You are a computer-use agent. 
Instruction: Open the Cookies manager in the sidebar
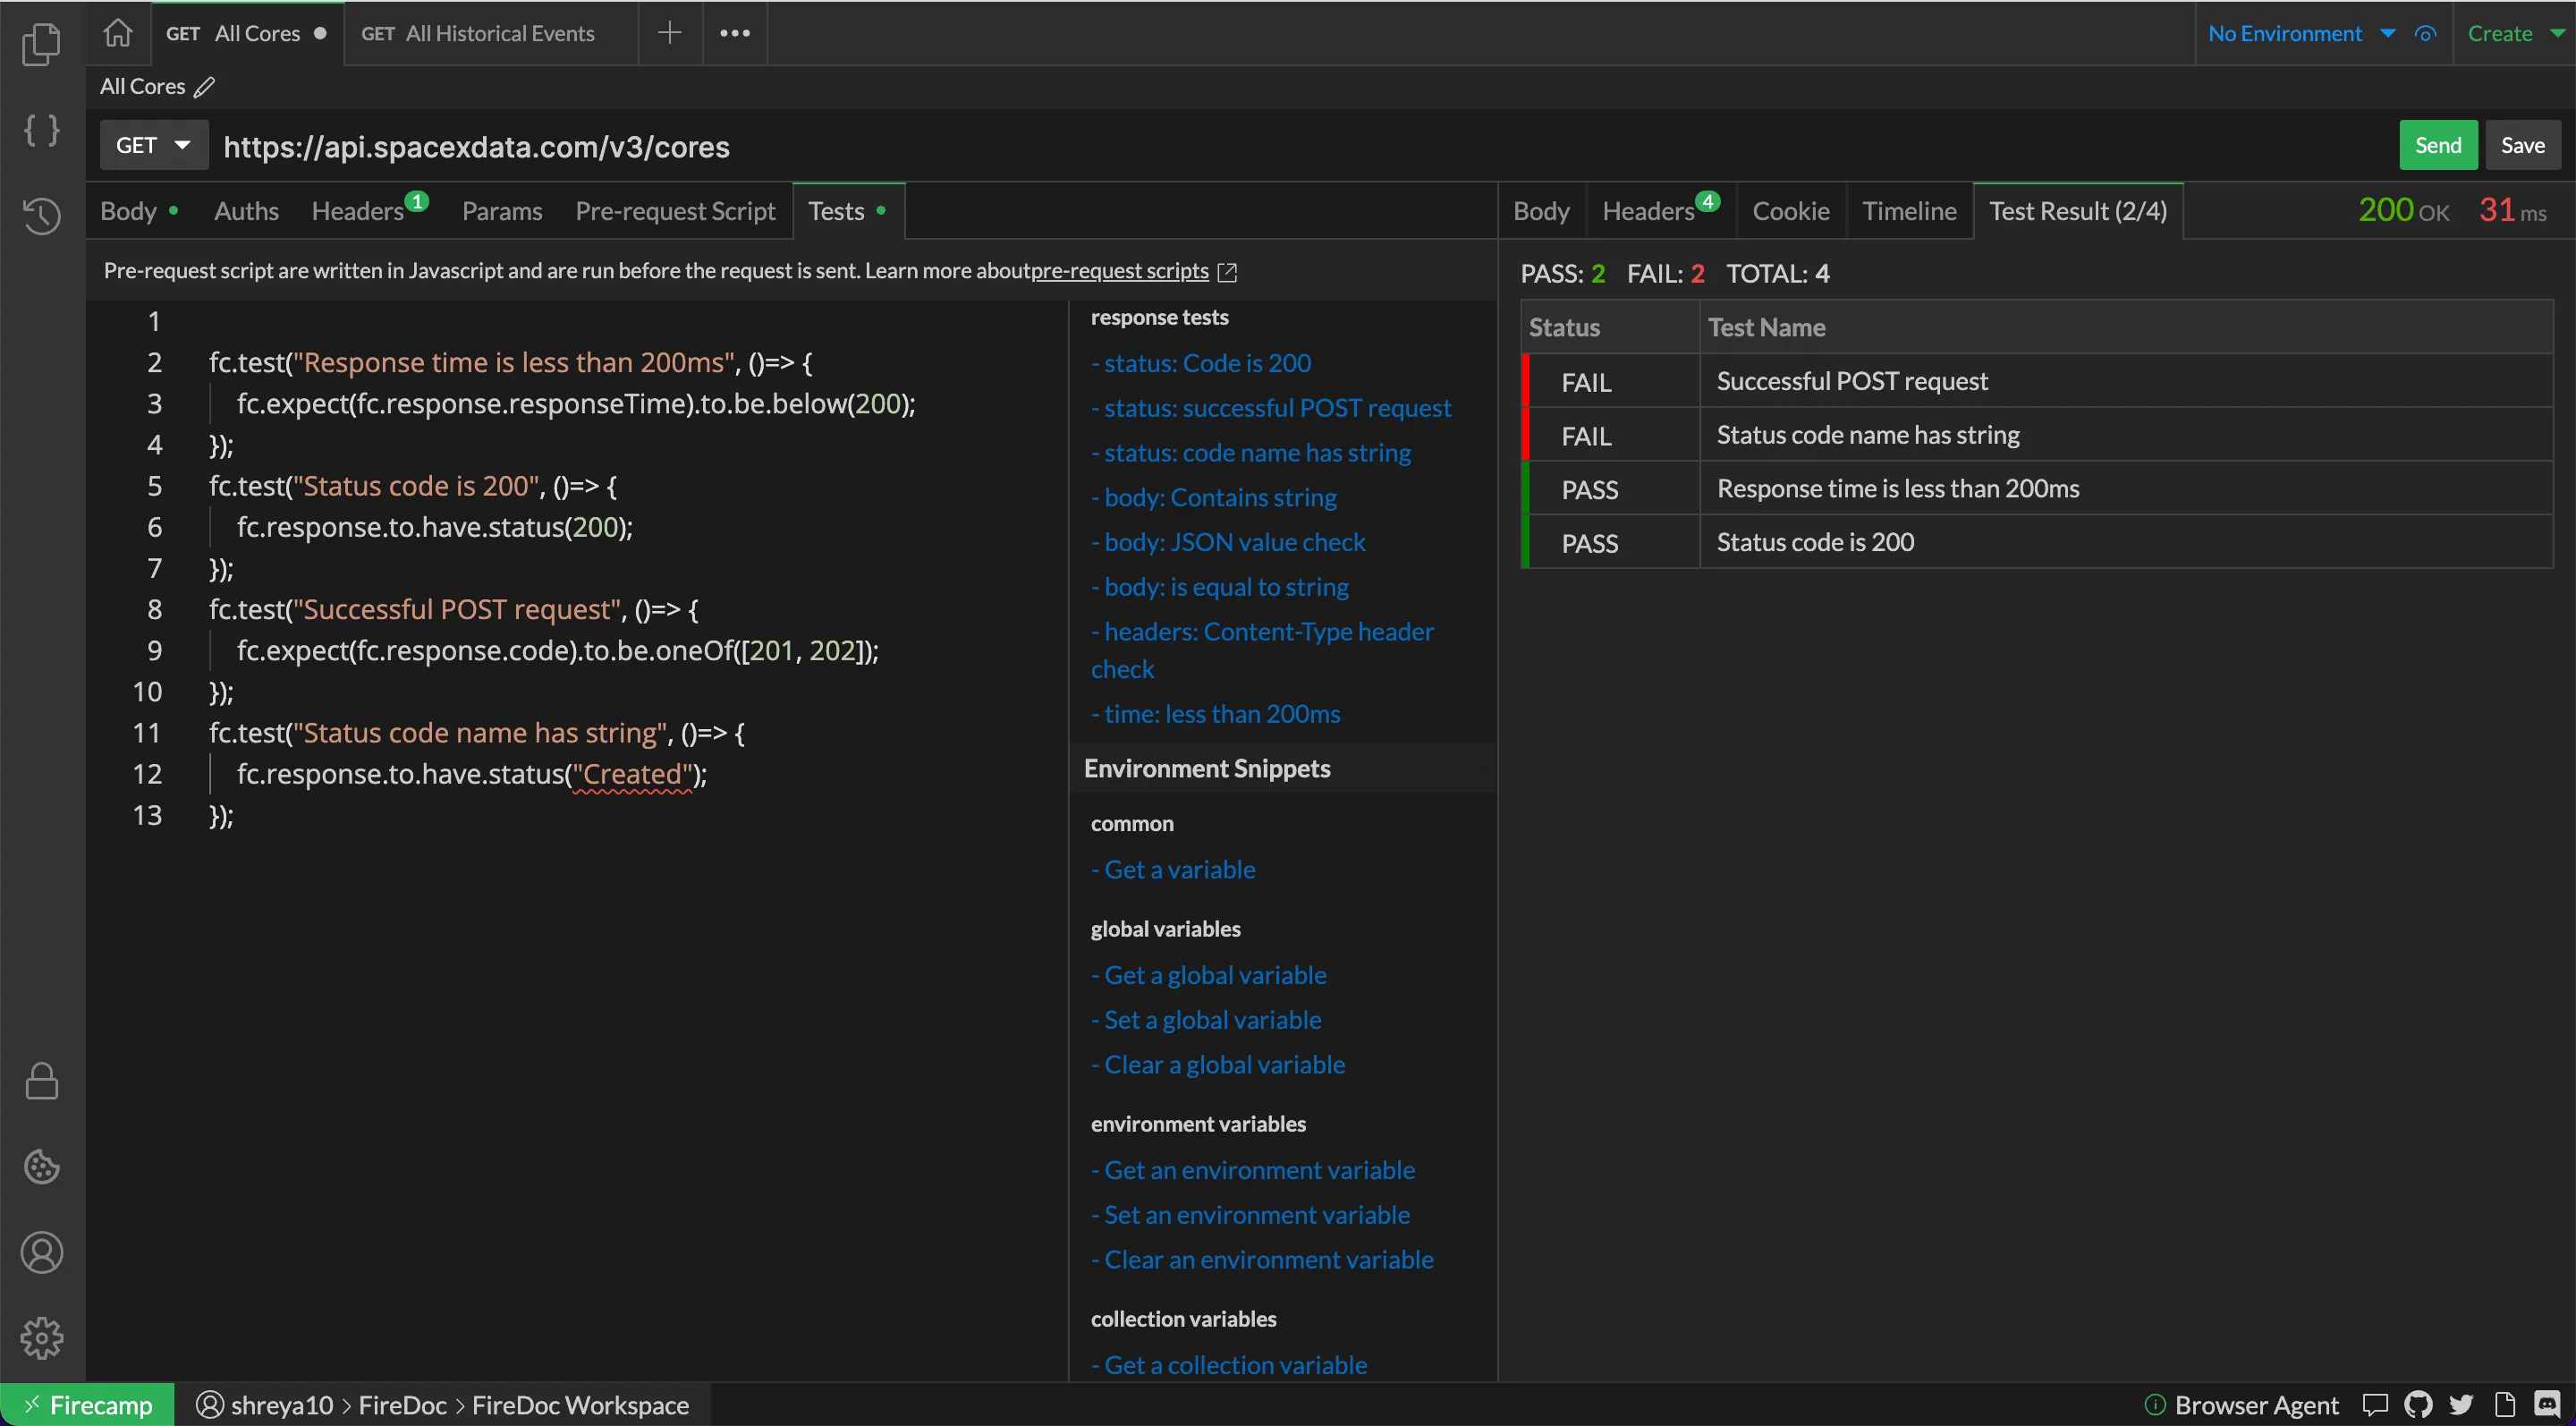tap(42, 1167)
